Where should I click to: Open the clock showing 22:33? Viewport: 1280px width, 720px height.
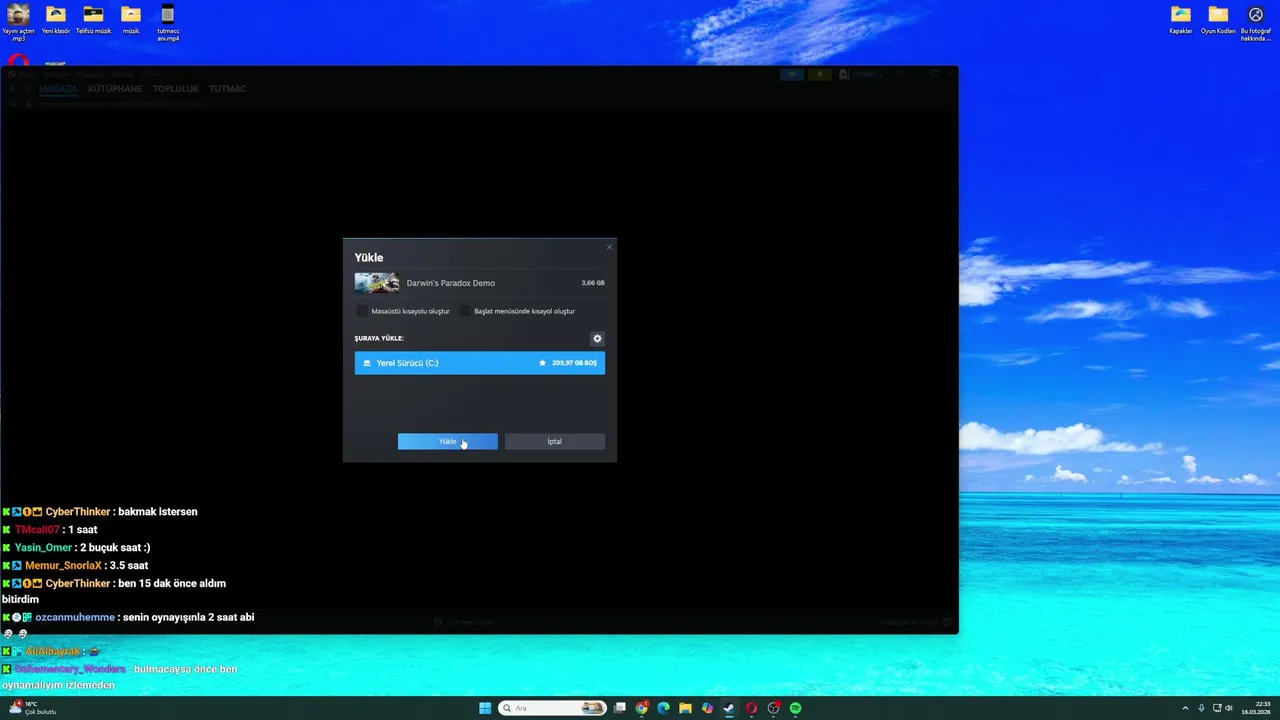coord(1255,708)
